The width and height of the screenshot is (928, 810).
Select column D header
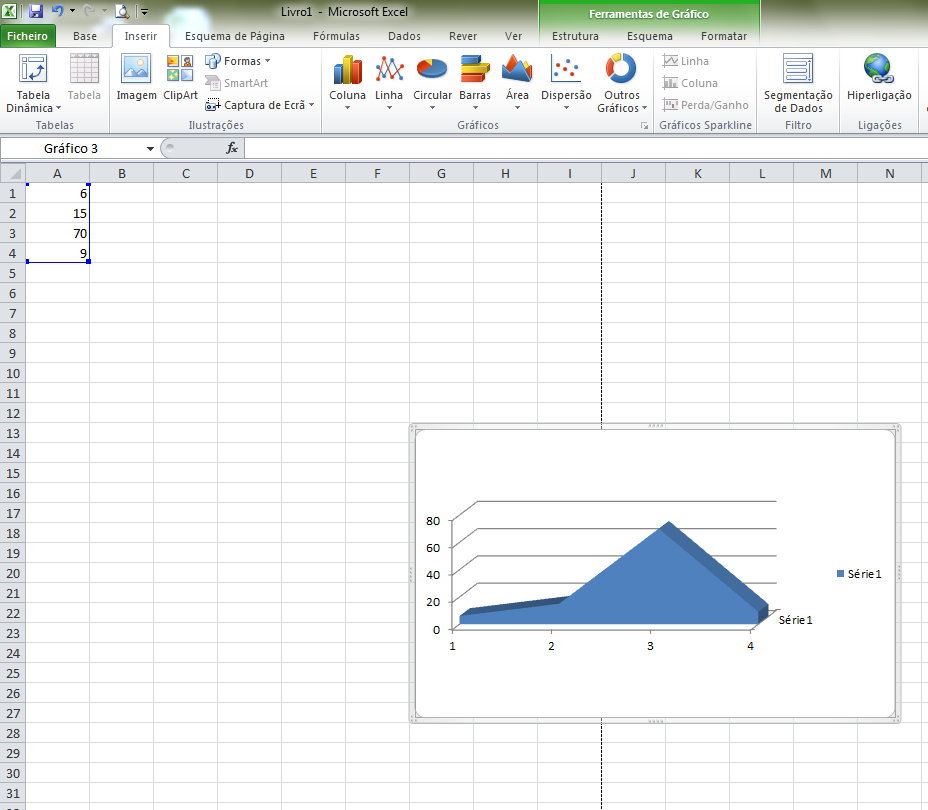click(x=249, y=173)
